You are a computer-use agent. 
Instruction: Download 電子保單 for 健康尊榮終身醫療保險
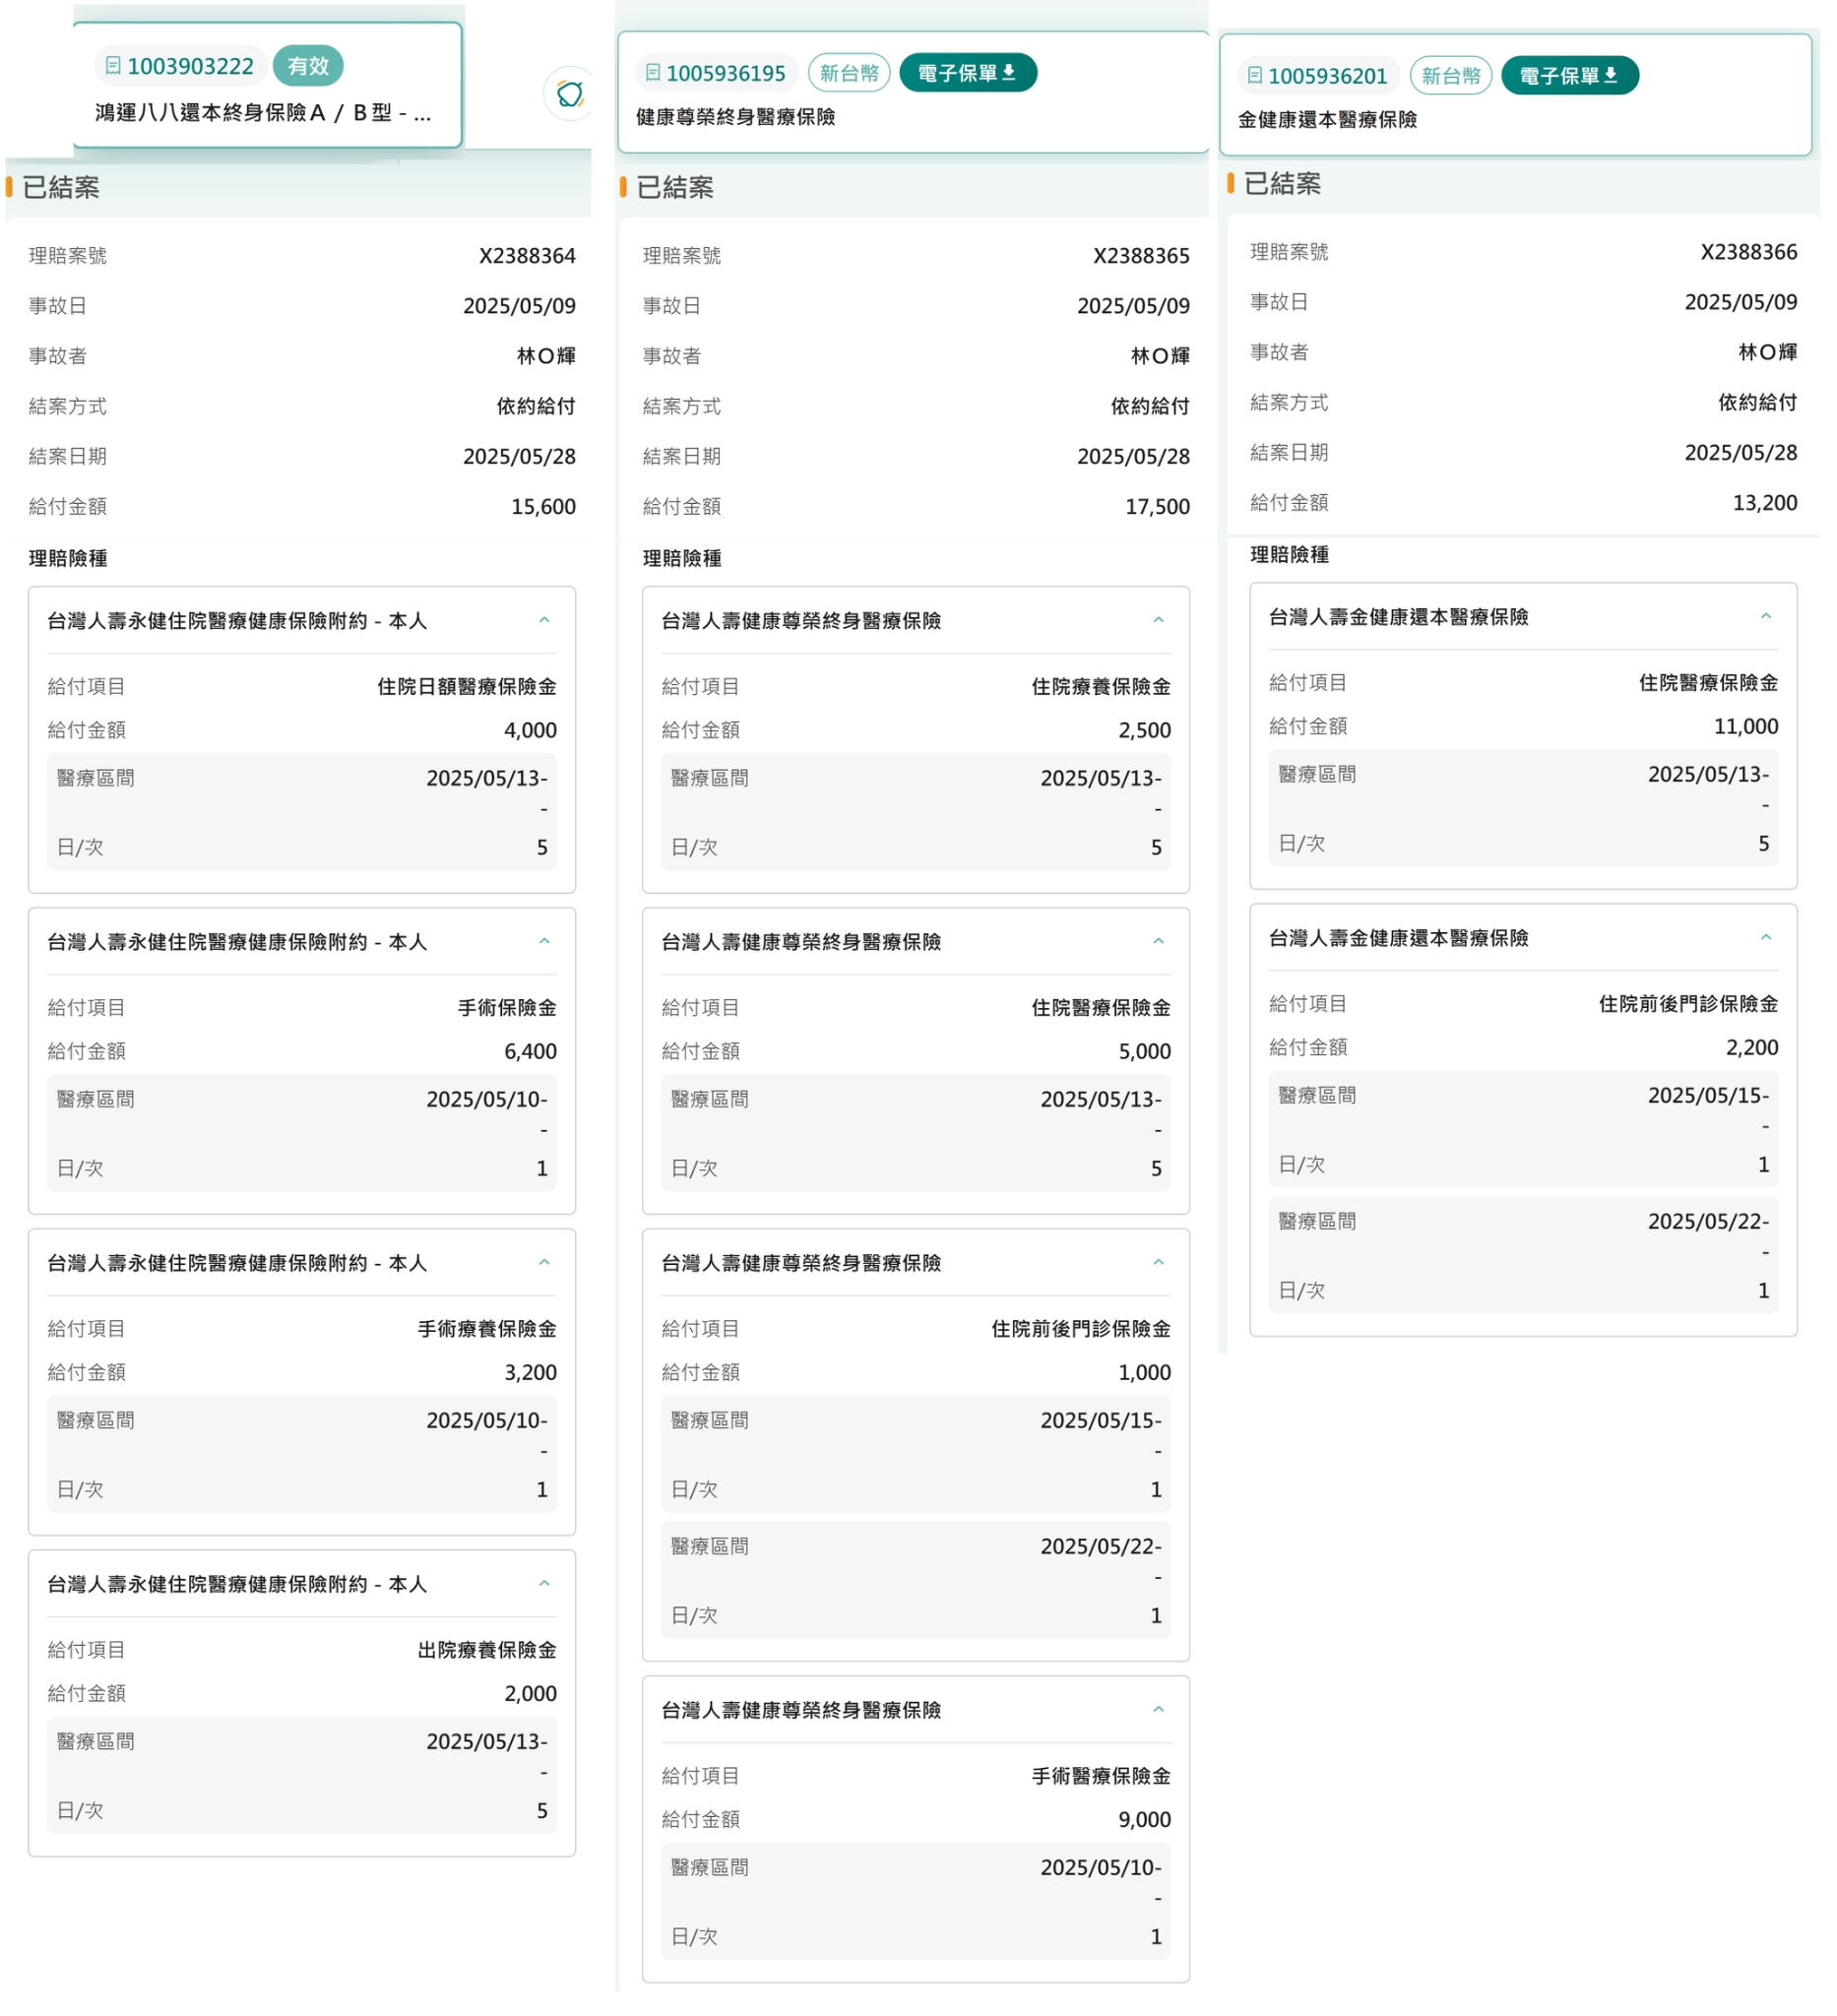coord(967,73)
